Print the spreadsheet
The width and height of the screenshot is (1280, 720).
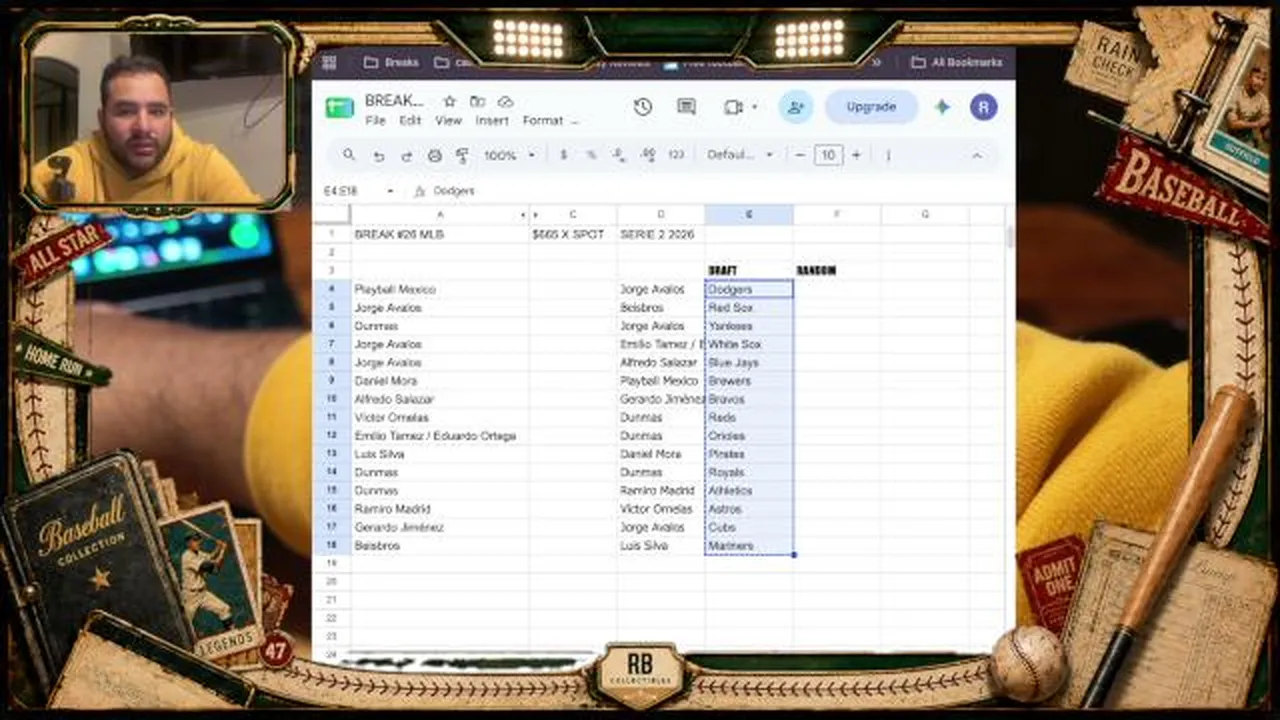click(435, 156)
